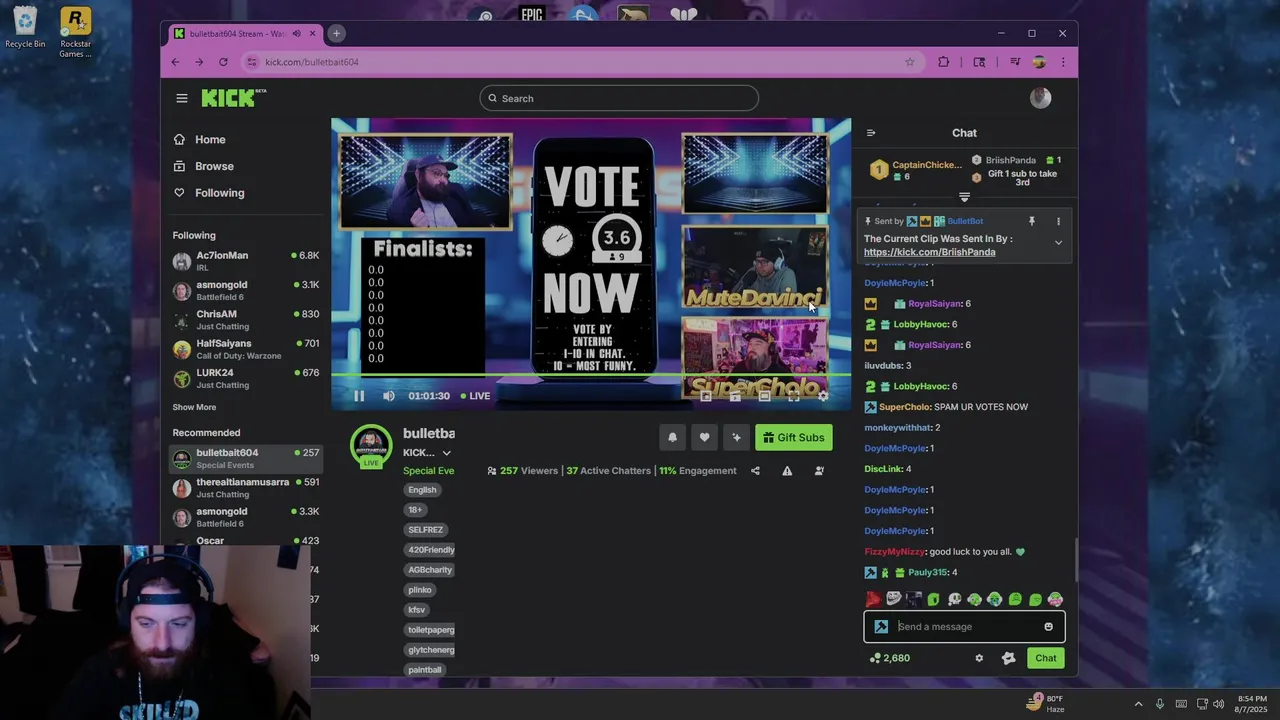1280x720 pixels.
Task: Mute the bulletbait604 Stream browser tab
Action: tap(296, 33)
